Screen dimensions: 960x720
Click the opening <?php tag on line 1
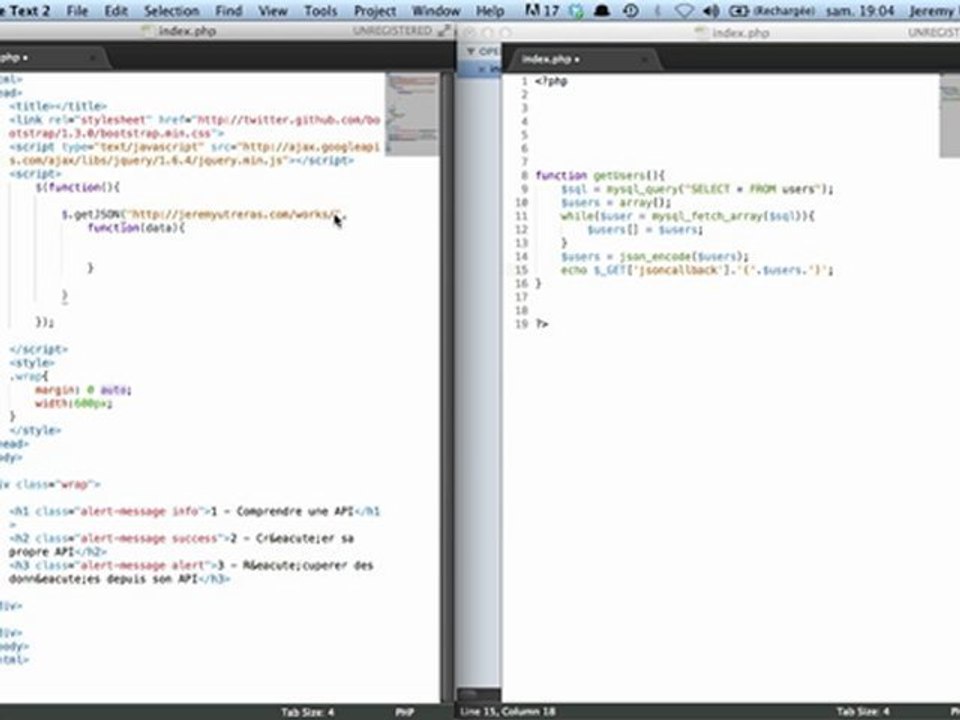coord(552,81)
